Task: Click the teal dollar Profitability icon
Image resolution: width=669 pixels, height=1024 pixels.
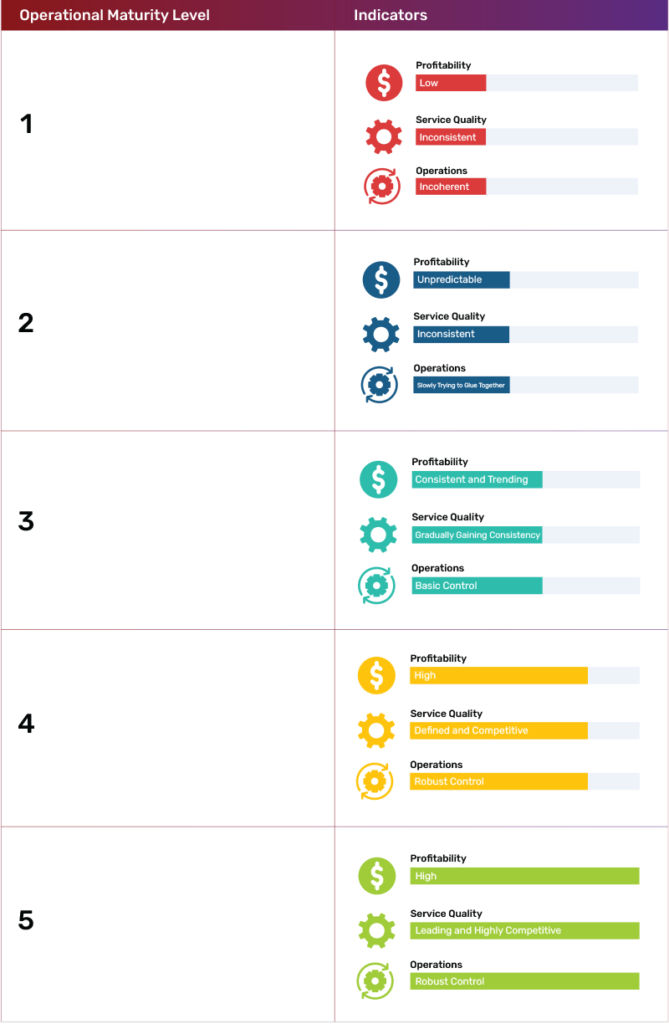Action: click(x=378, y=479)
